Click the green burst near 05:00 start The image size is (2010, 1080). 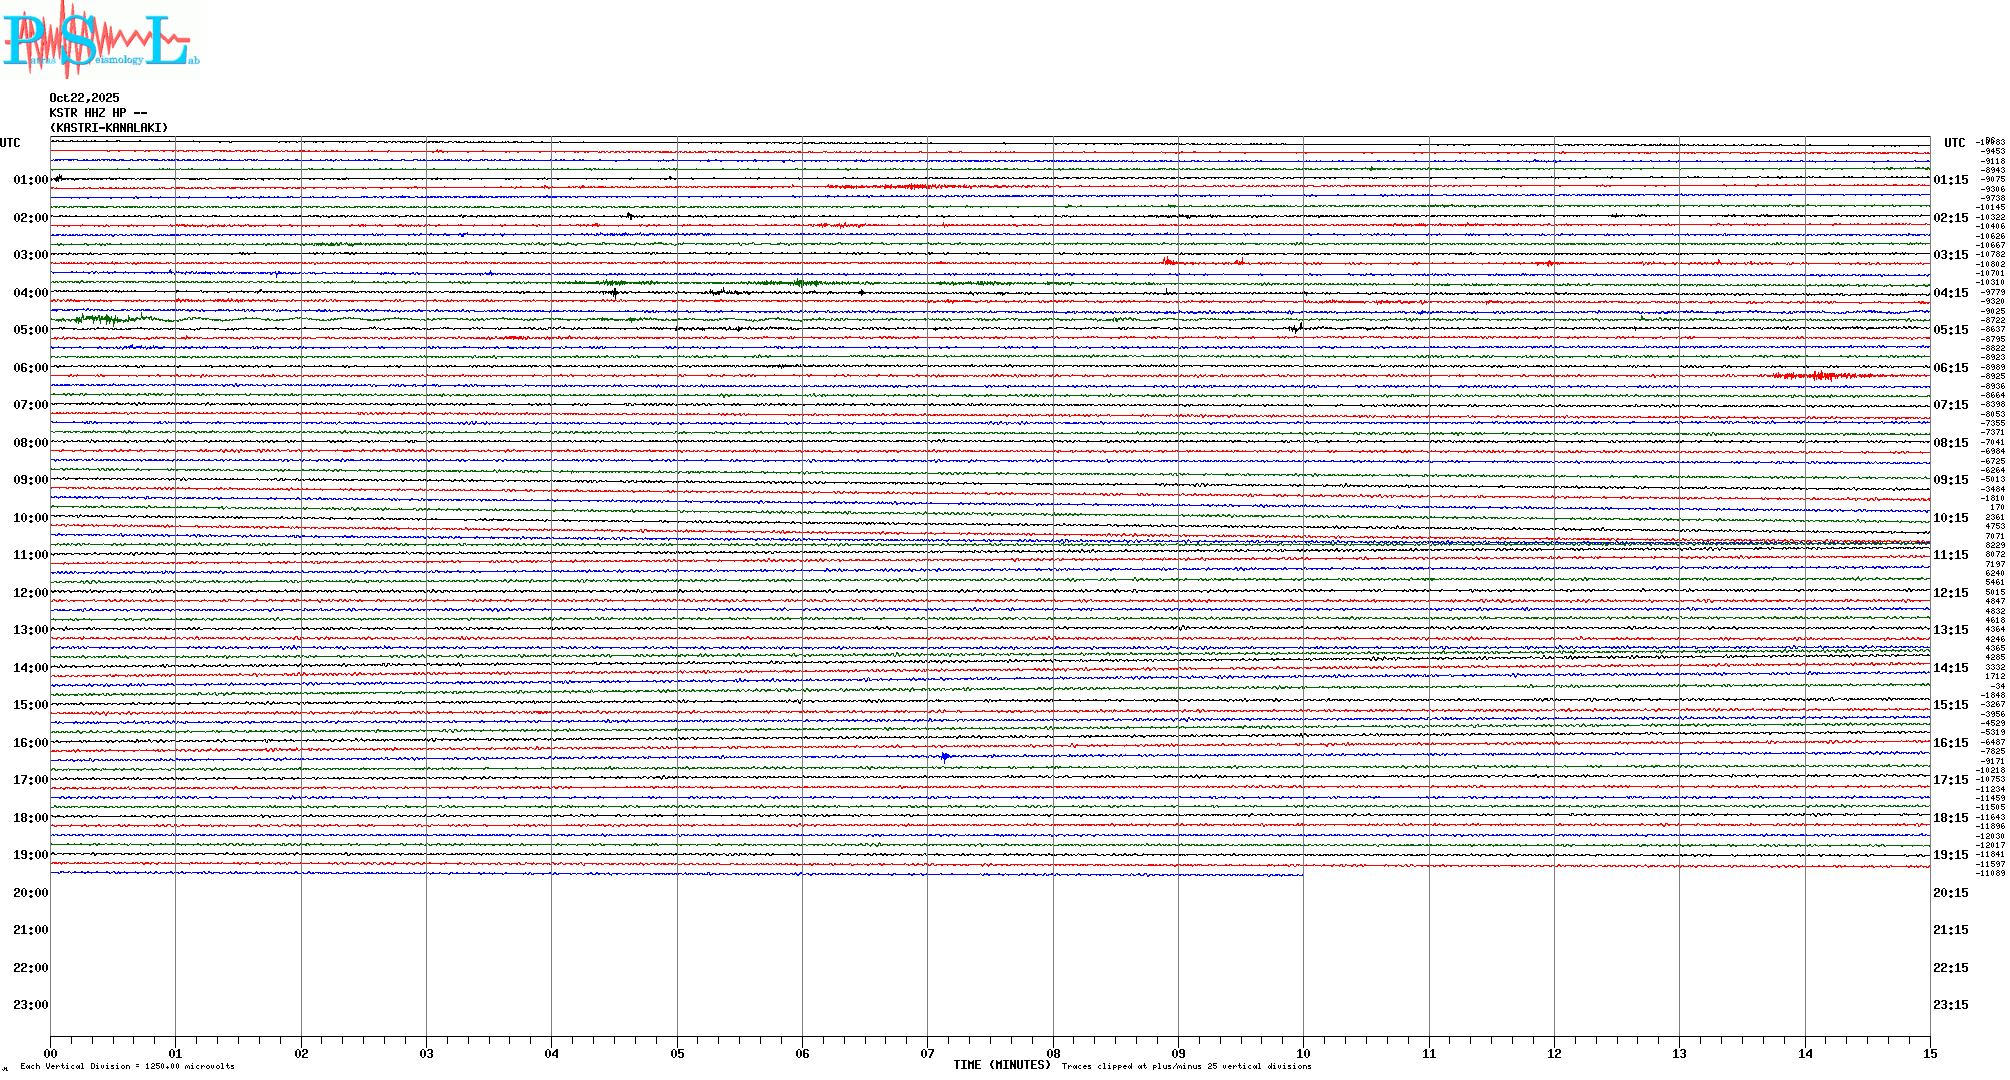[x=105, y=319]
